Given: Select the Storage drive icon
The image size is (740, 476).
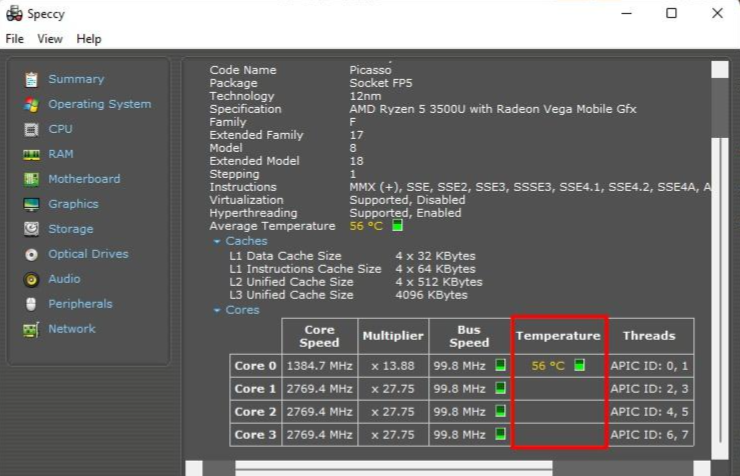Looking at the screenshot, I should pyautogui.click(x=31, y=229).
